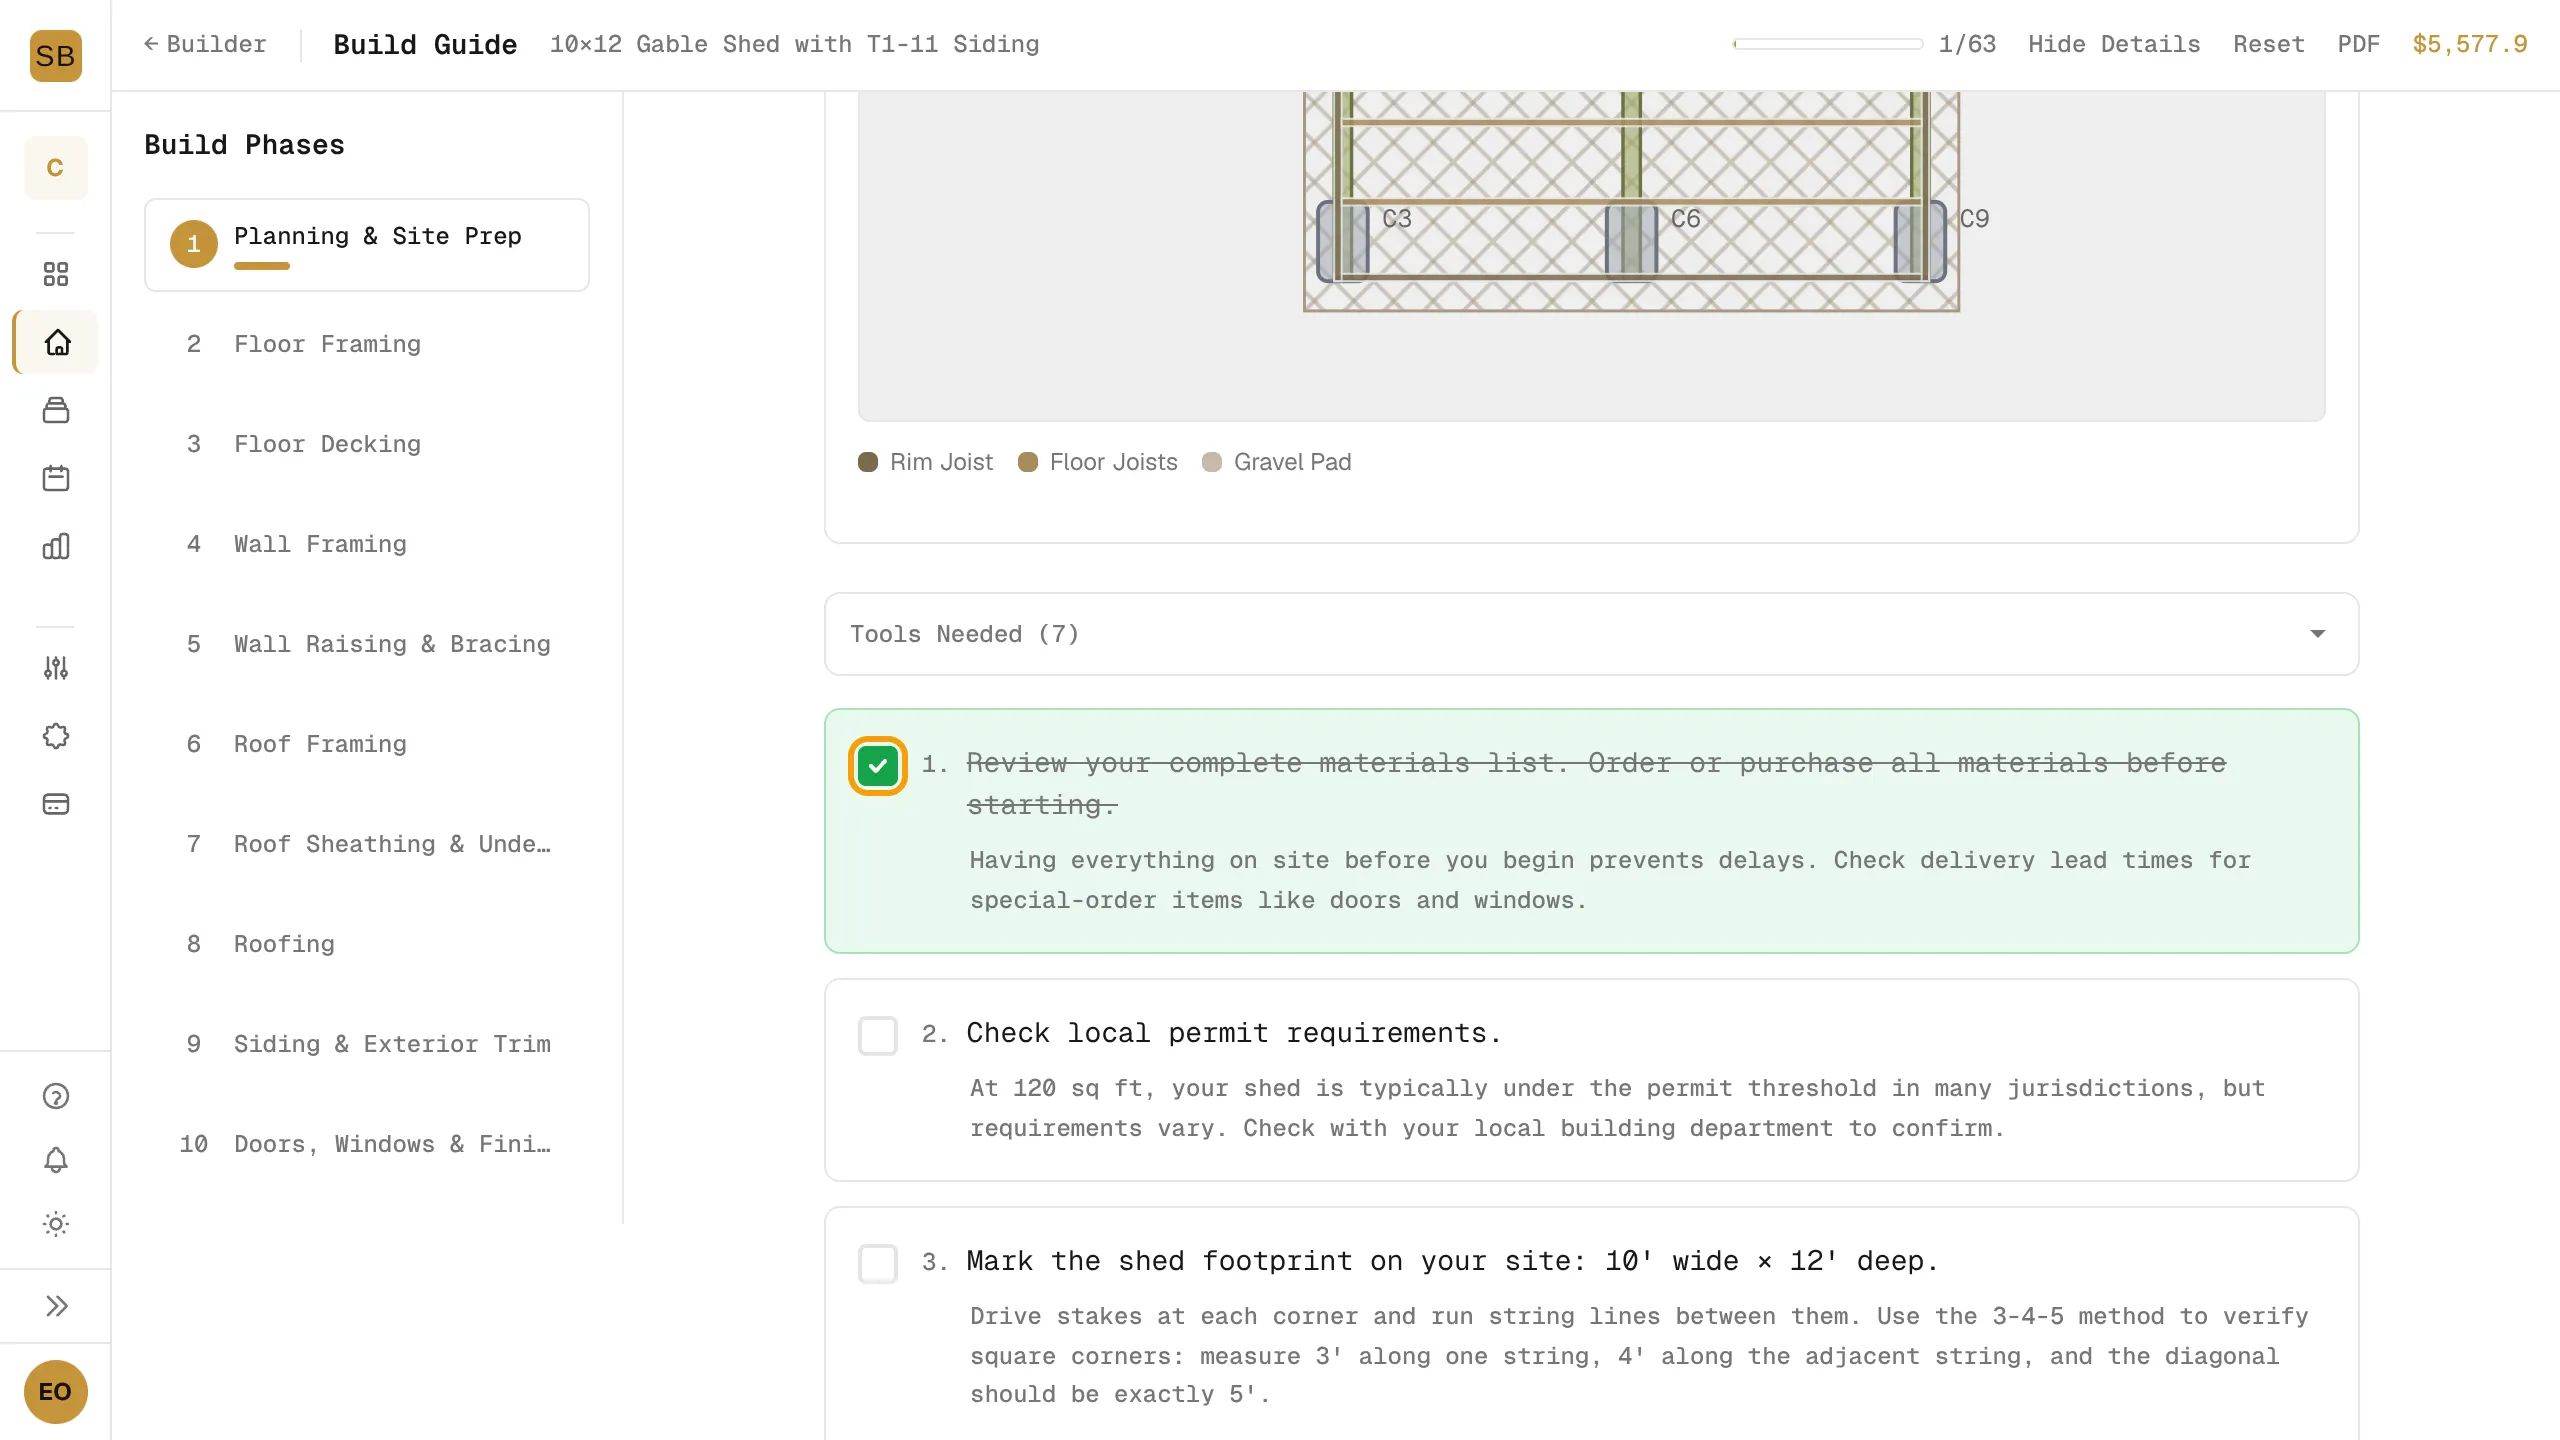
Task: Click the Gravel Pad legend swatch
Action: 1212,462
